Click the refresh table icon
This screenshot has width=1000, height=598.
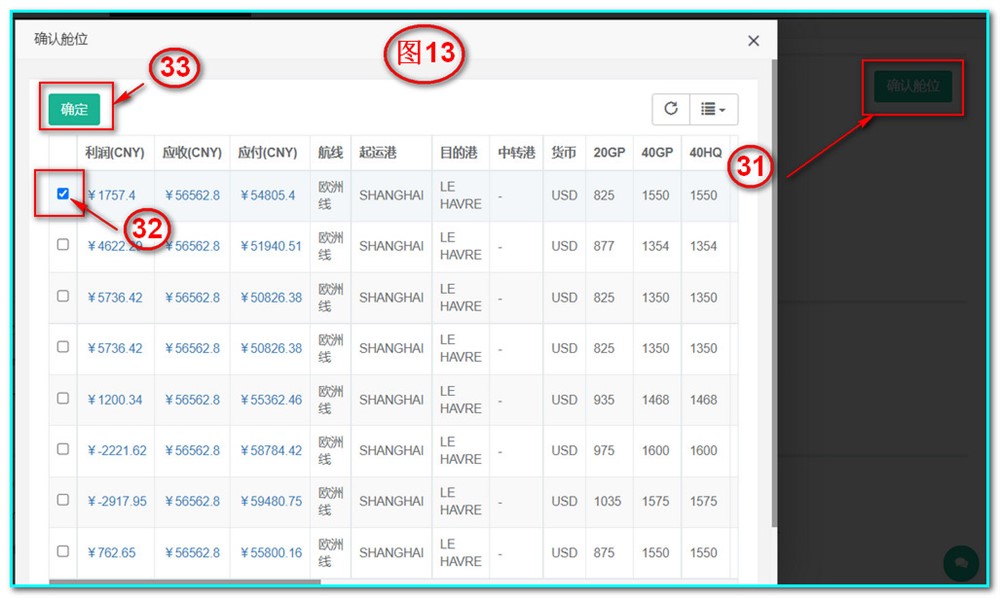click(x=671, y=109)
